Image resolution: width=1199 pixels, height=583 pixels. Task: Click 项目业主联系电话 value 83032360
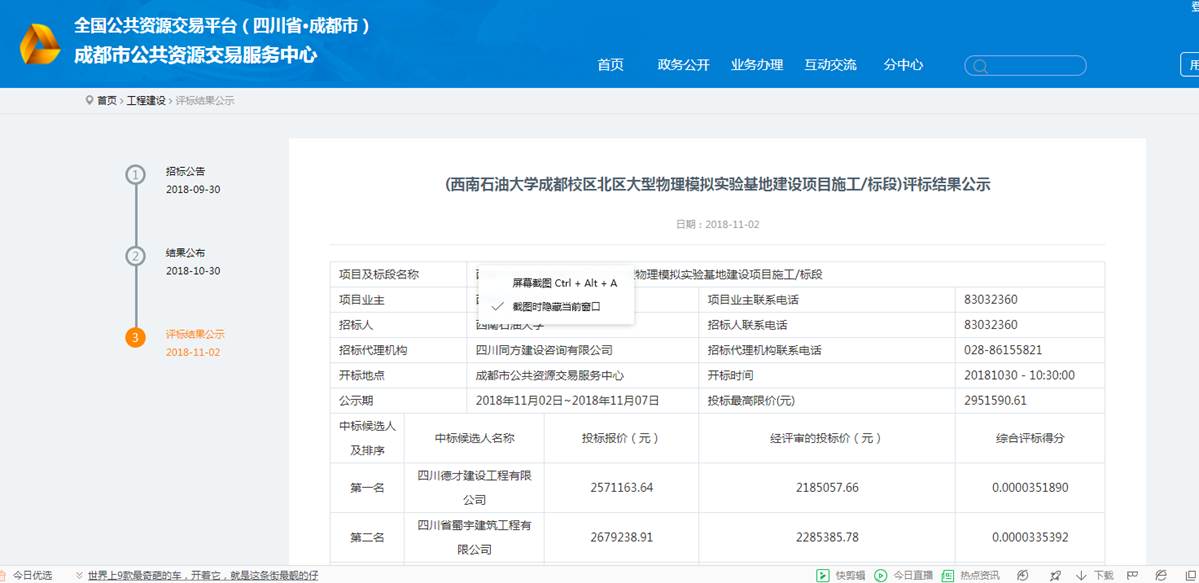[x=991, y=300]
